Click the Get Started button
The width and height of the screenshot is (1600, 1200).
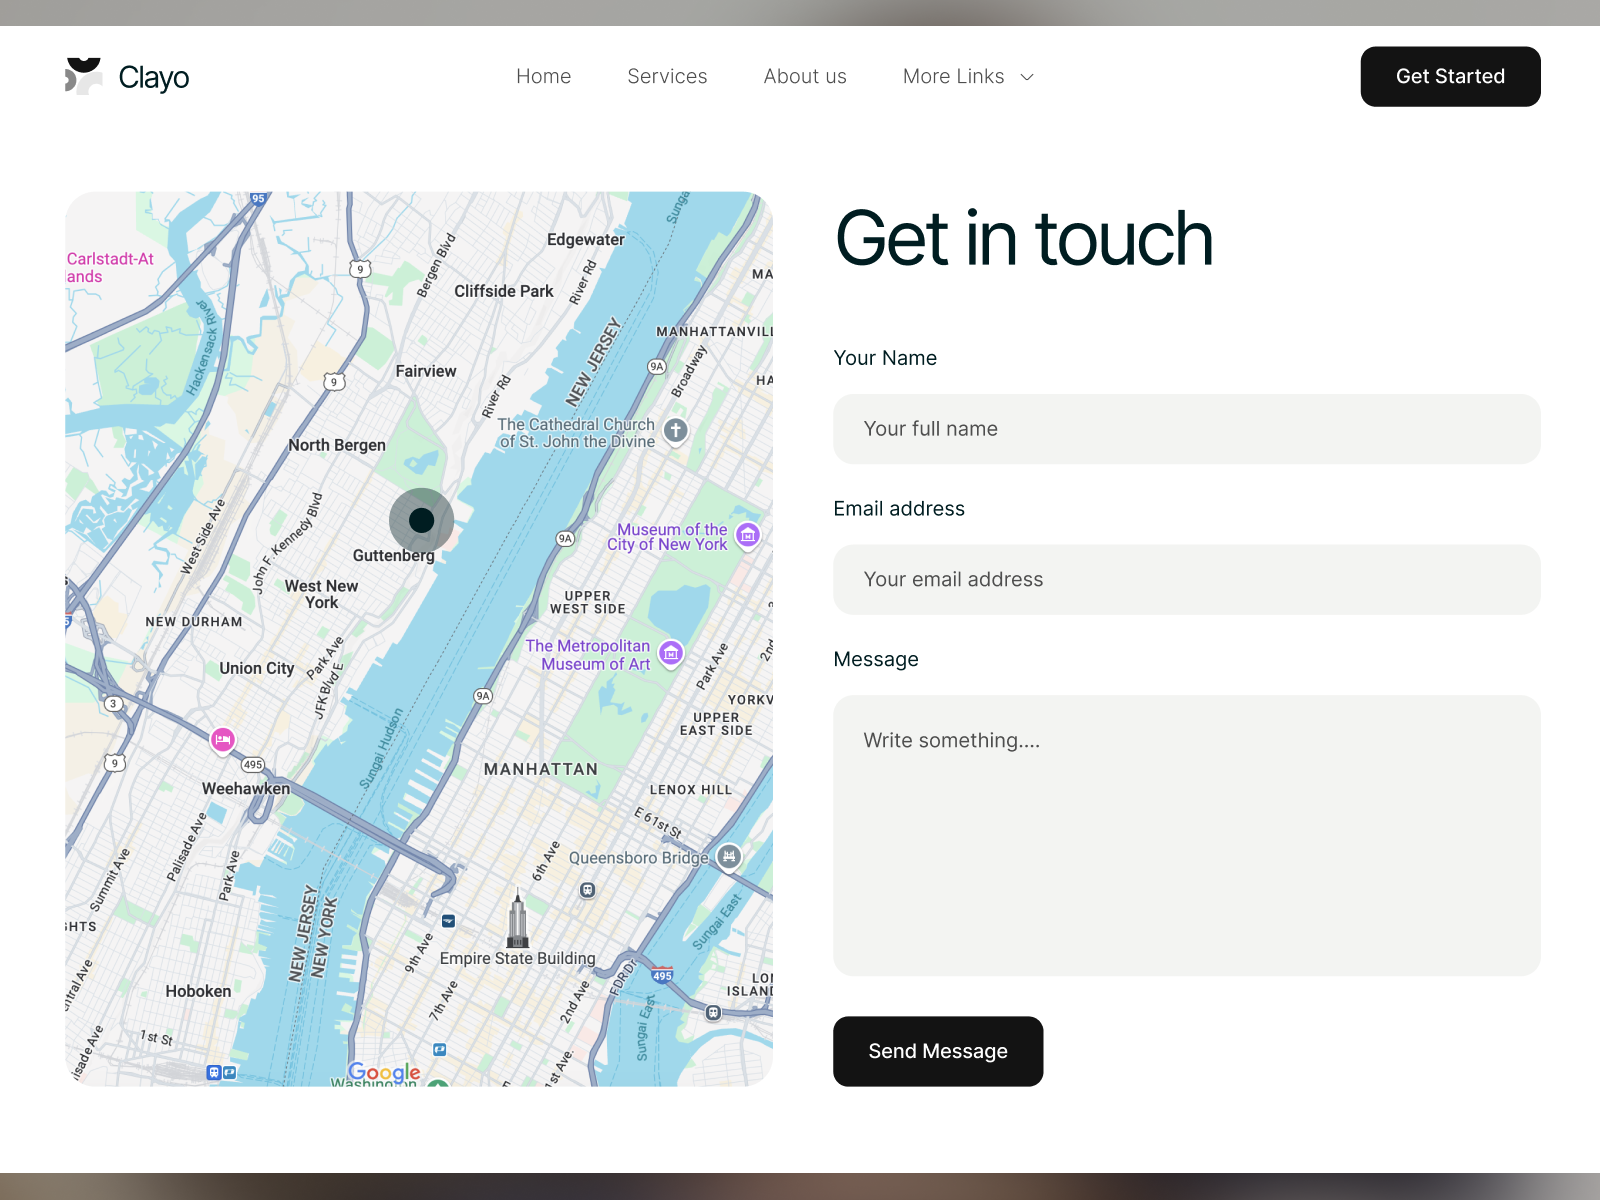pos(1450,76)
